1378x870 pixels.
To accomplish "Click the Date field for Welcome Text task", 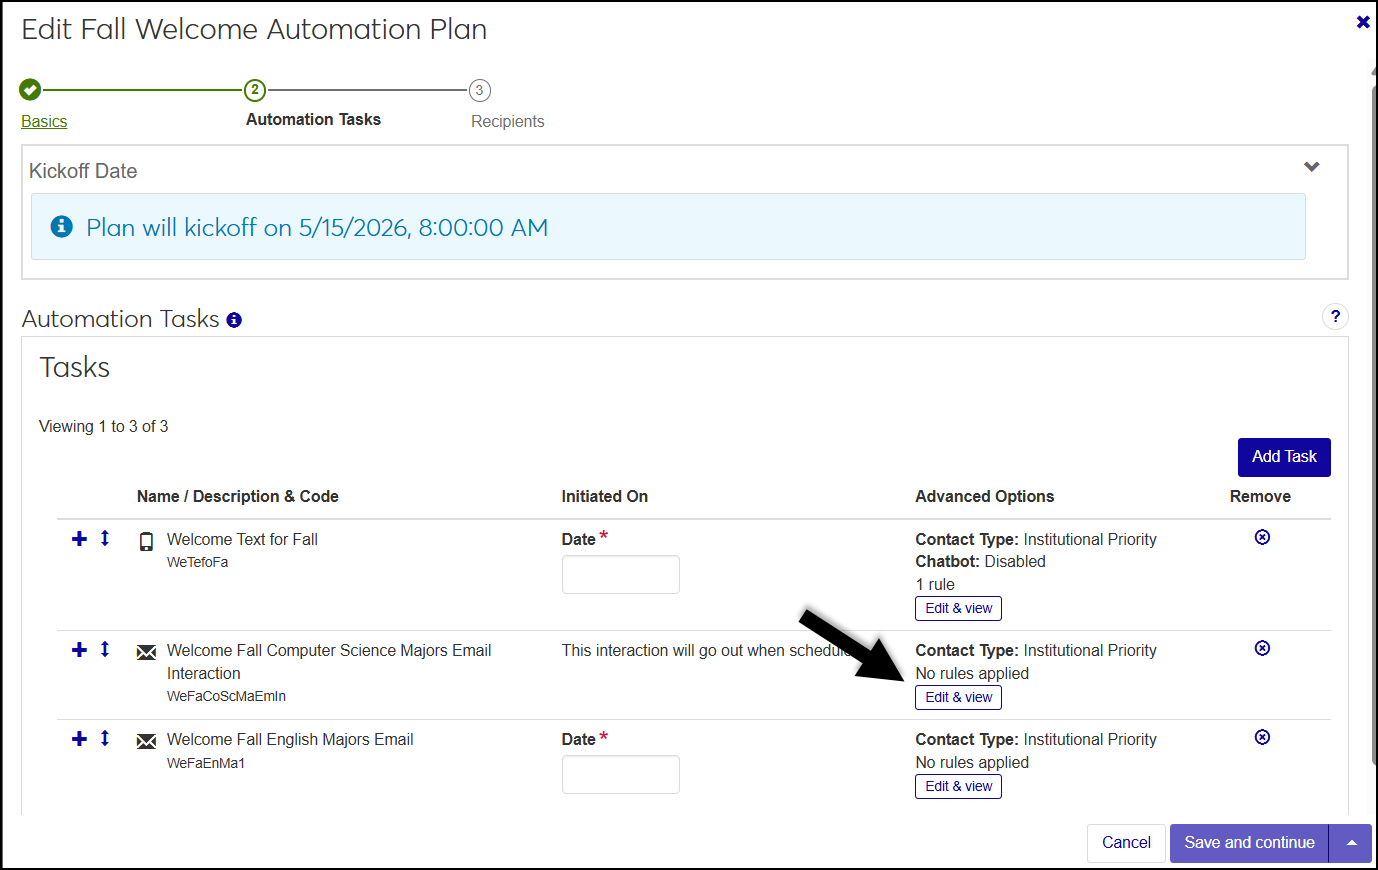I will click(x=620, y=574).
